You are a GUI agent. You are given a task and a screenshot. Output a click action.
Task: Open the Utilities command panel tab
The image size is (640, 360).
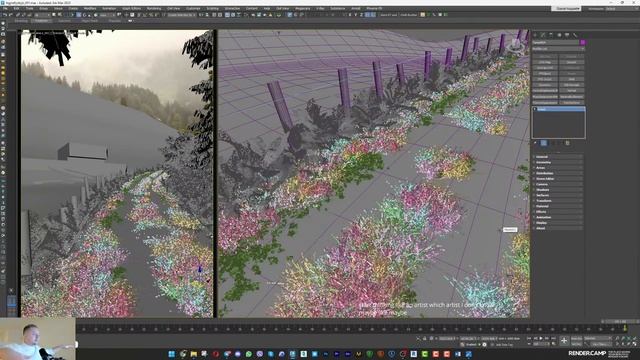(x=575, y=35)
